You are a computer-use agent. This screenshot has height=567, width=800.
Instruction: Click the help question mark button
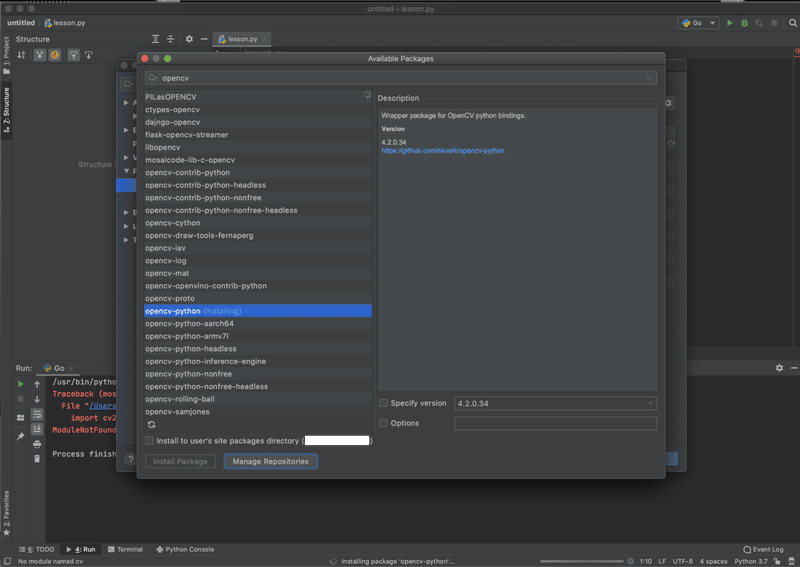[131, 459]
